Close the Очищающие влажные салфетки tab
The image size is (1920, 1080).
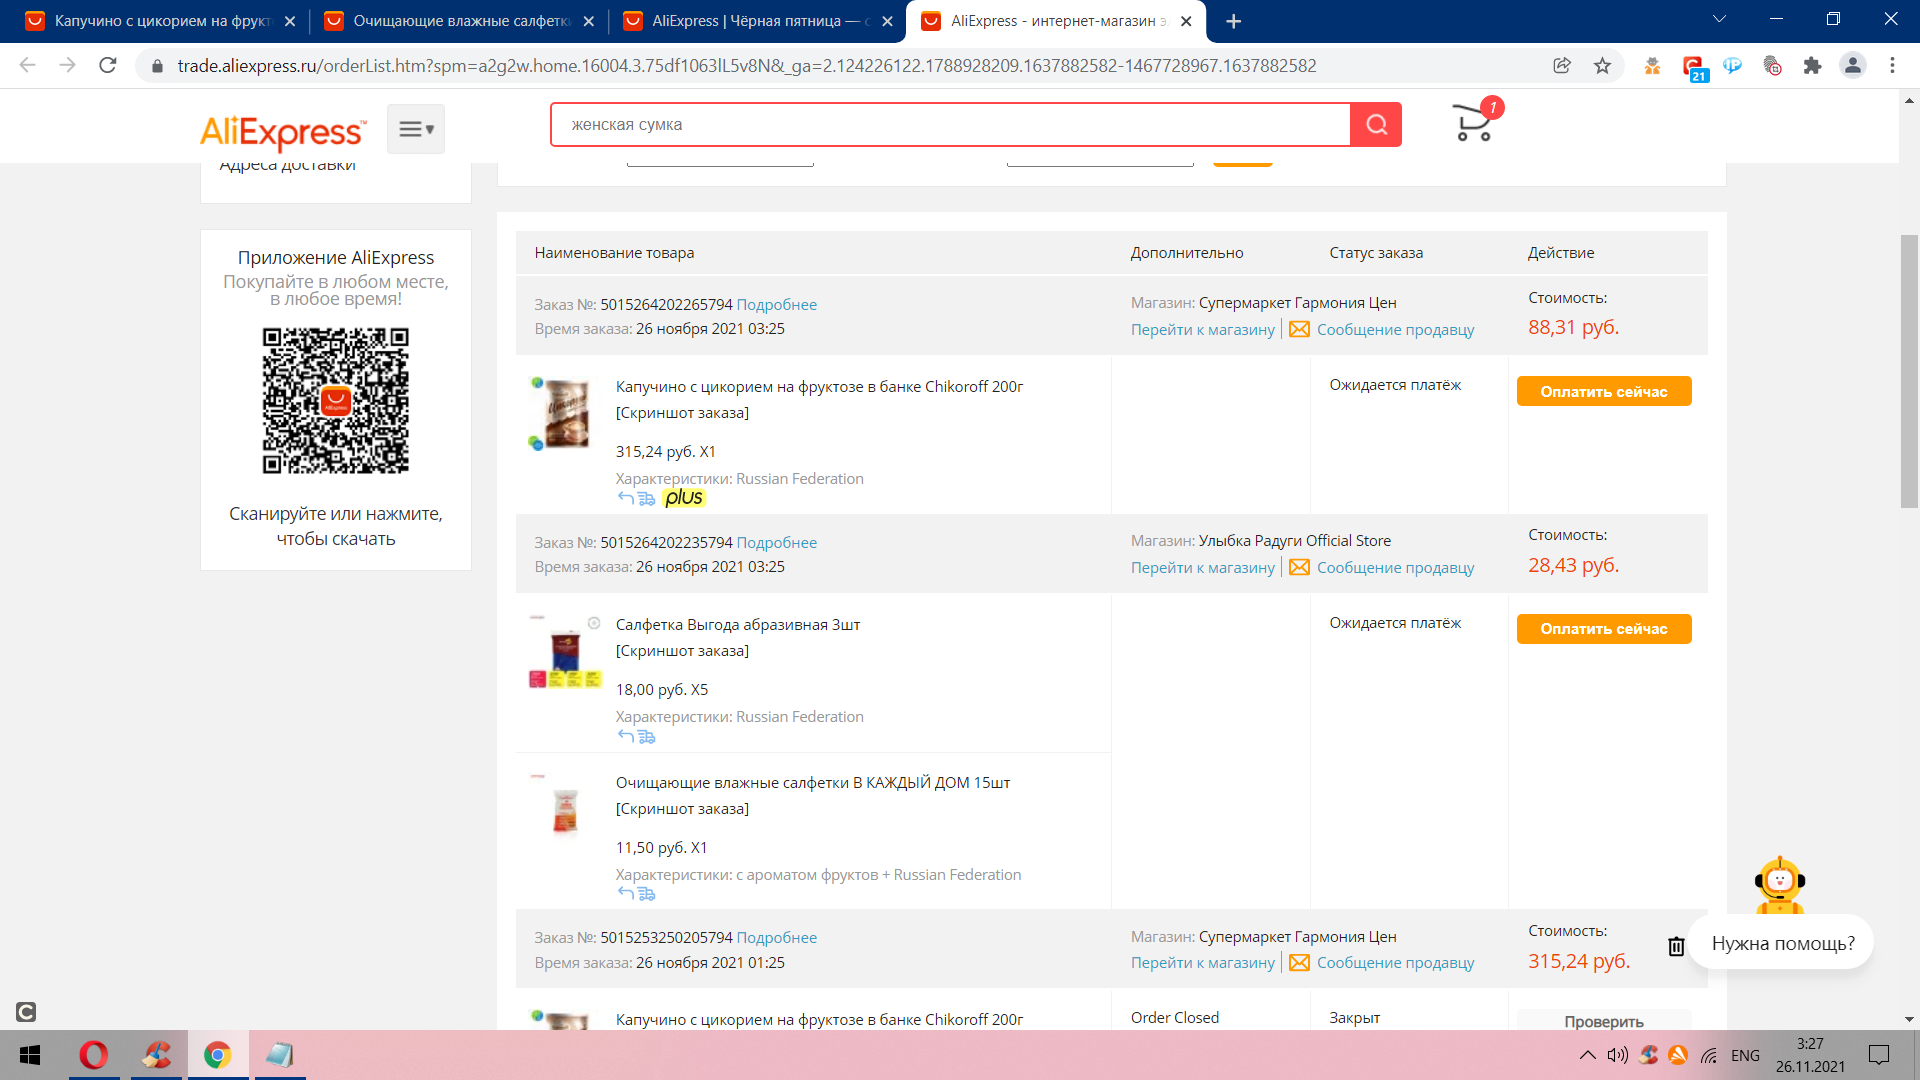click(588, 21)
